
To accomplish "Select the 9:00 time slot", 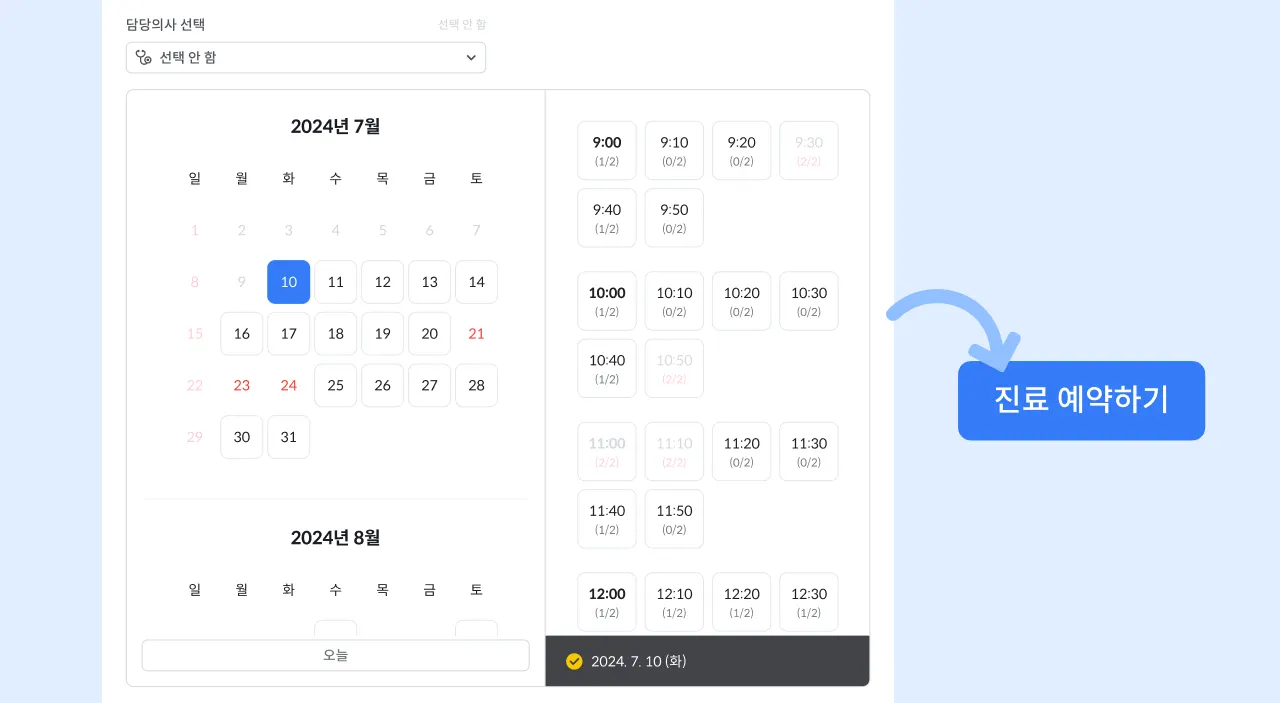I will pos(607,150).
